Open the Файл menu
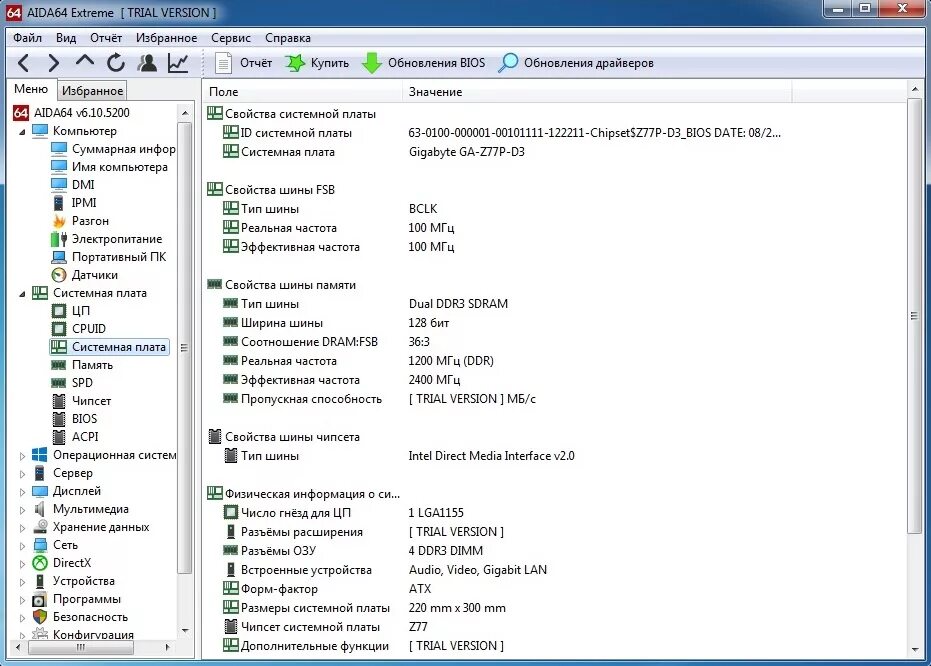The height and width of the screenshot is (666, 931). coord(27,38)
